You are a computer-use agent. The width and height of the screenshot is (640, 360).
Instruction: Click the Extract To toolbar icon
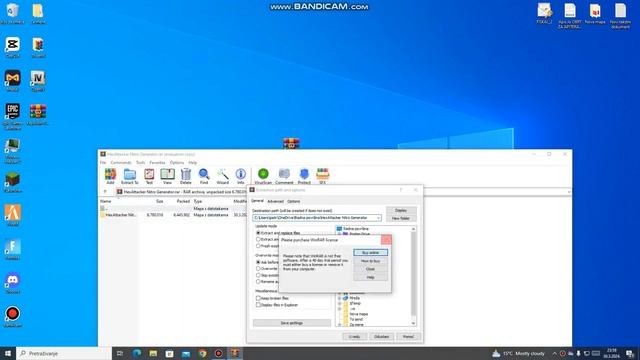tap(130, 176)
